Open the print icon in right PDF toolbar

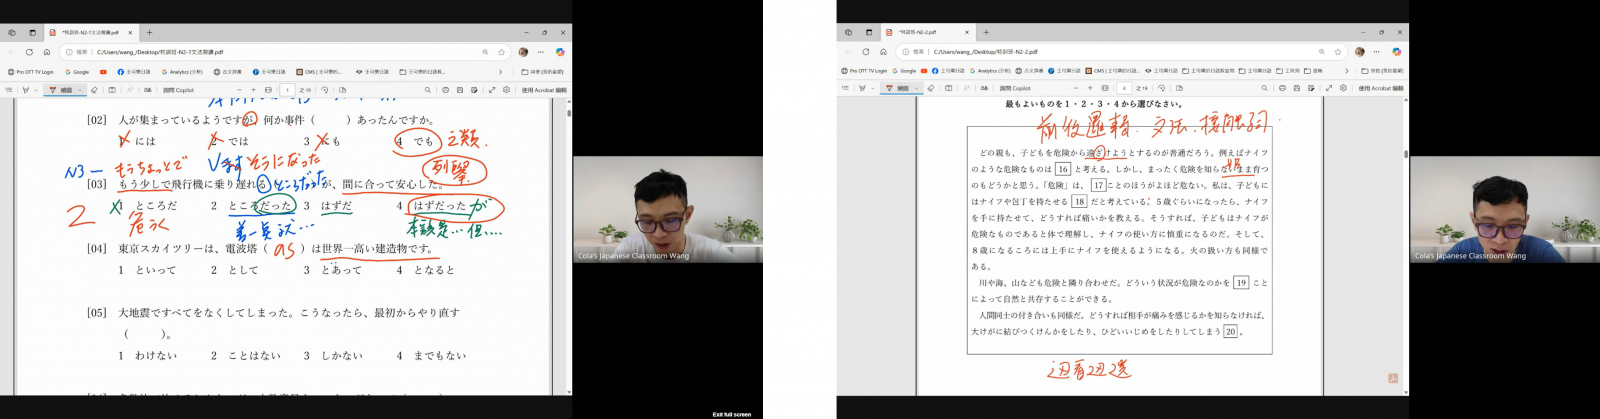coord(1282,88)
